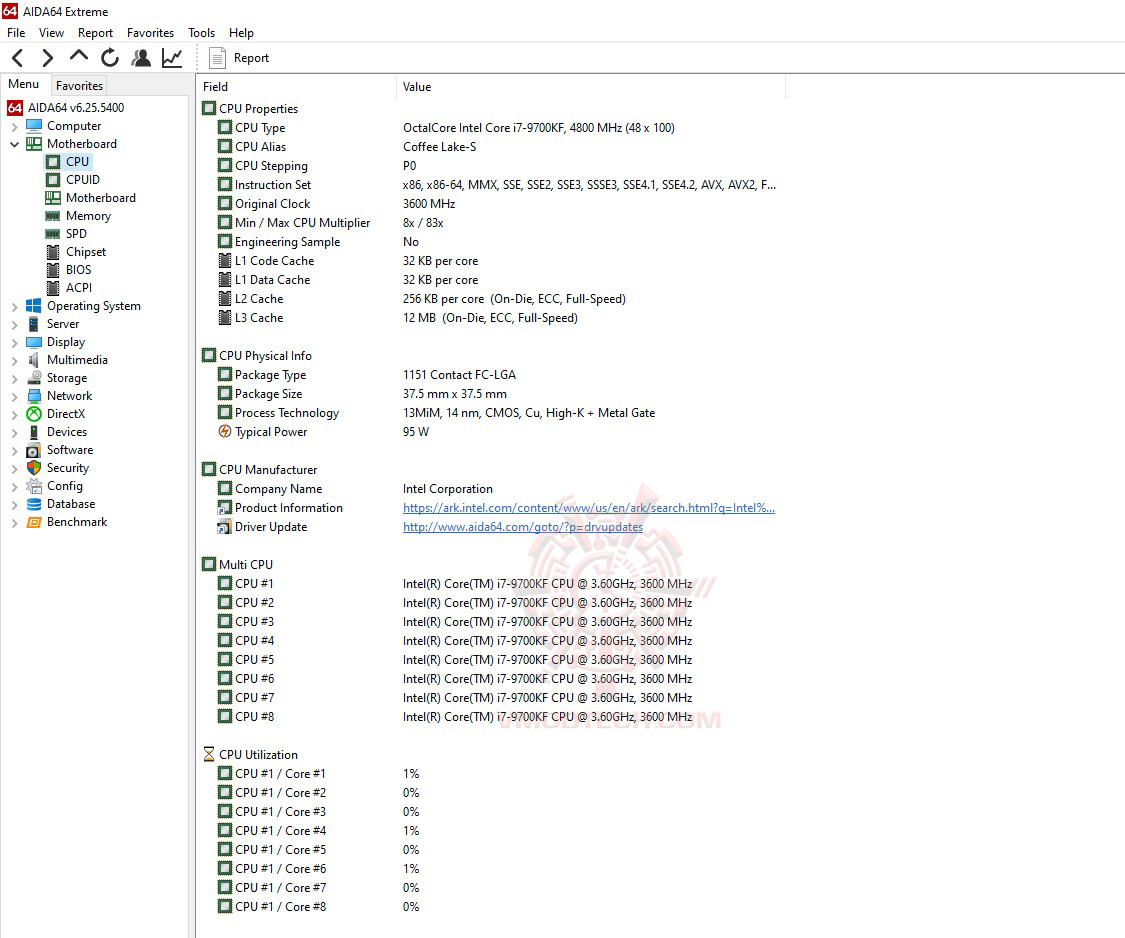Select the BIOS icon in tree
Viewport: 1125px width, 938px height.
(53, 270)
